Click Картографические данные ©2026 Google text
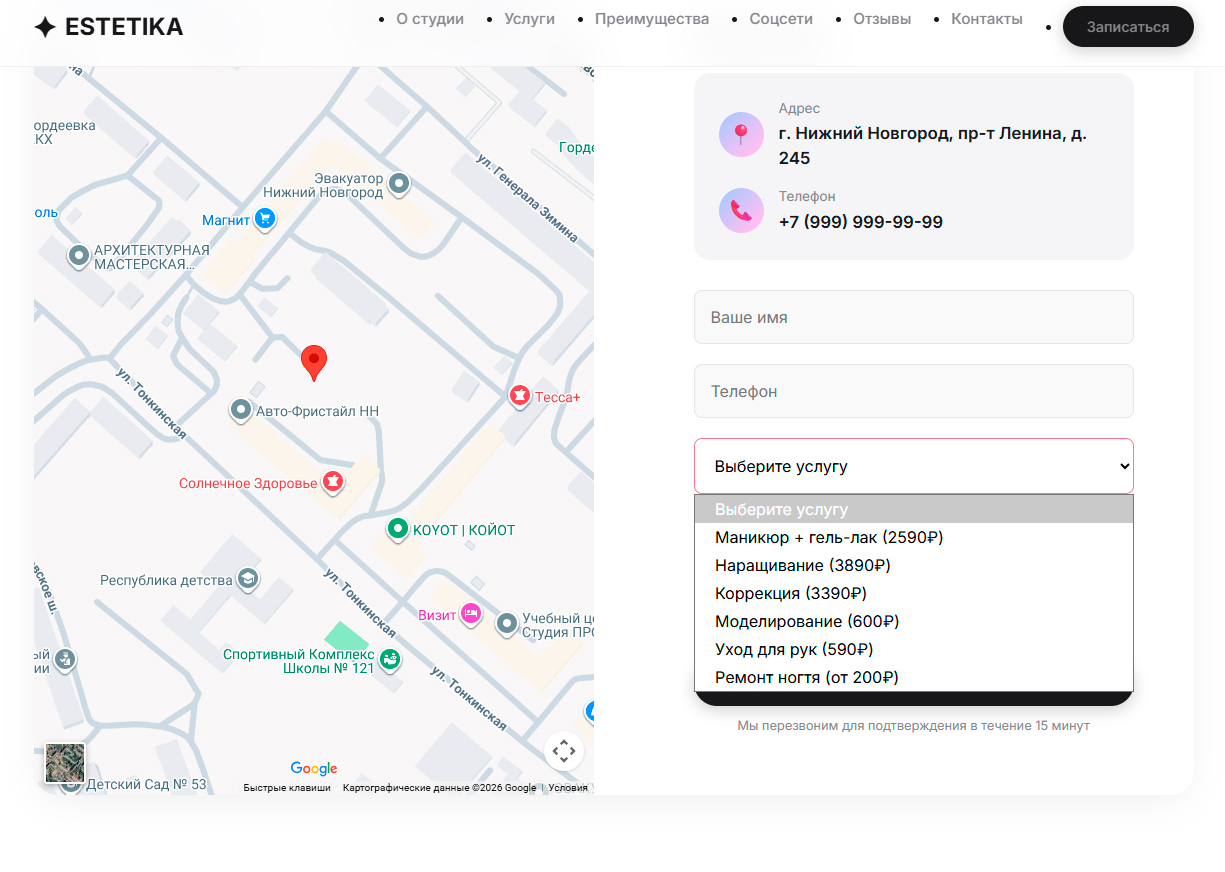Screen dimensions: 1225x872 tap(439, 788)
